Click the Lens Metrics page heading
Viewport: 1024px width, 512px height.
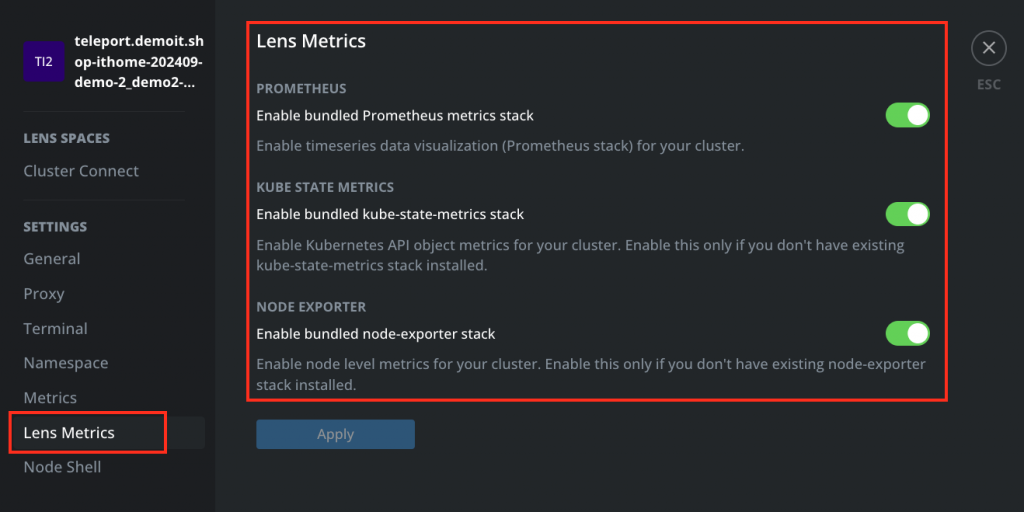click(x=311, y=41)
